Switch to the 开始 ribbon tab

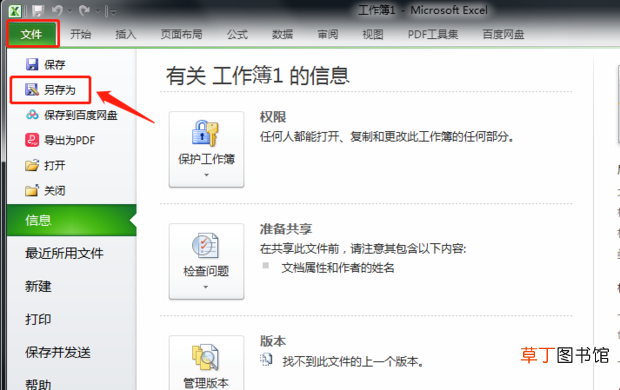[81, 34]
